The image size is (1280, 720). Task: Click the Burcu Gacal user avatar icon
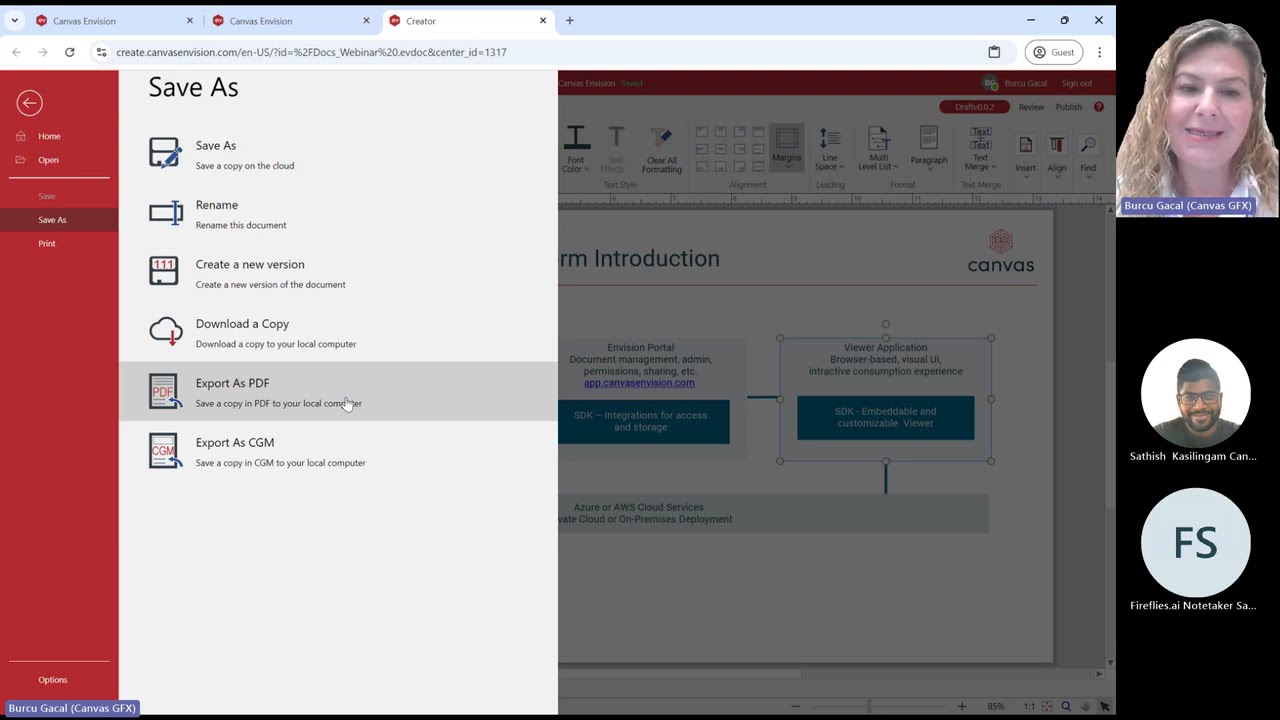990,83
